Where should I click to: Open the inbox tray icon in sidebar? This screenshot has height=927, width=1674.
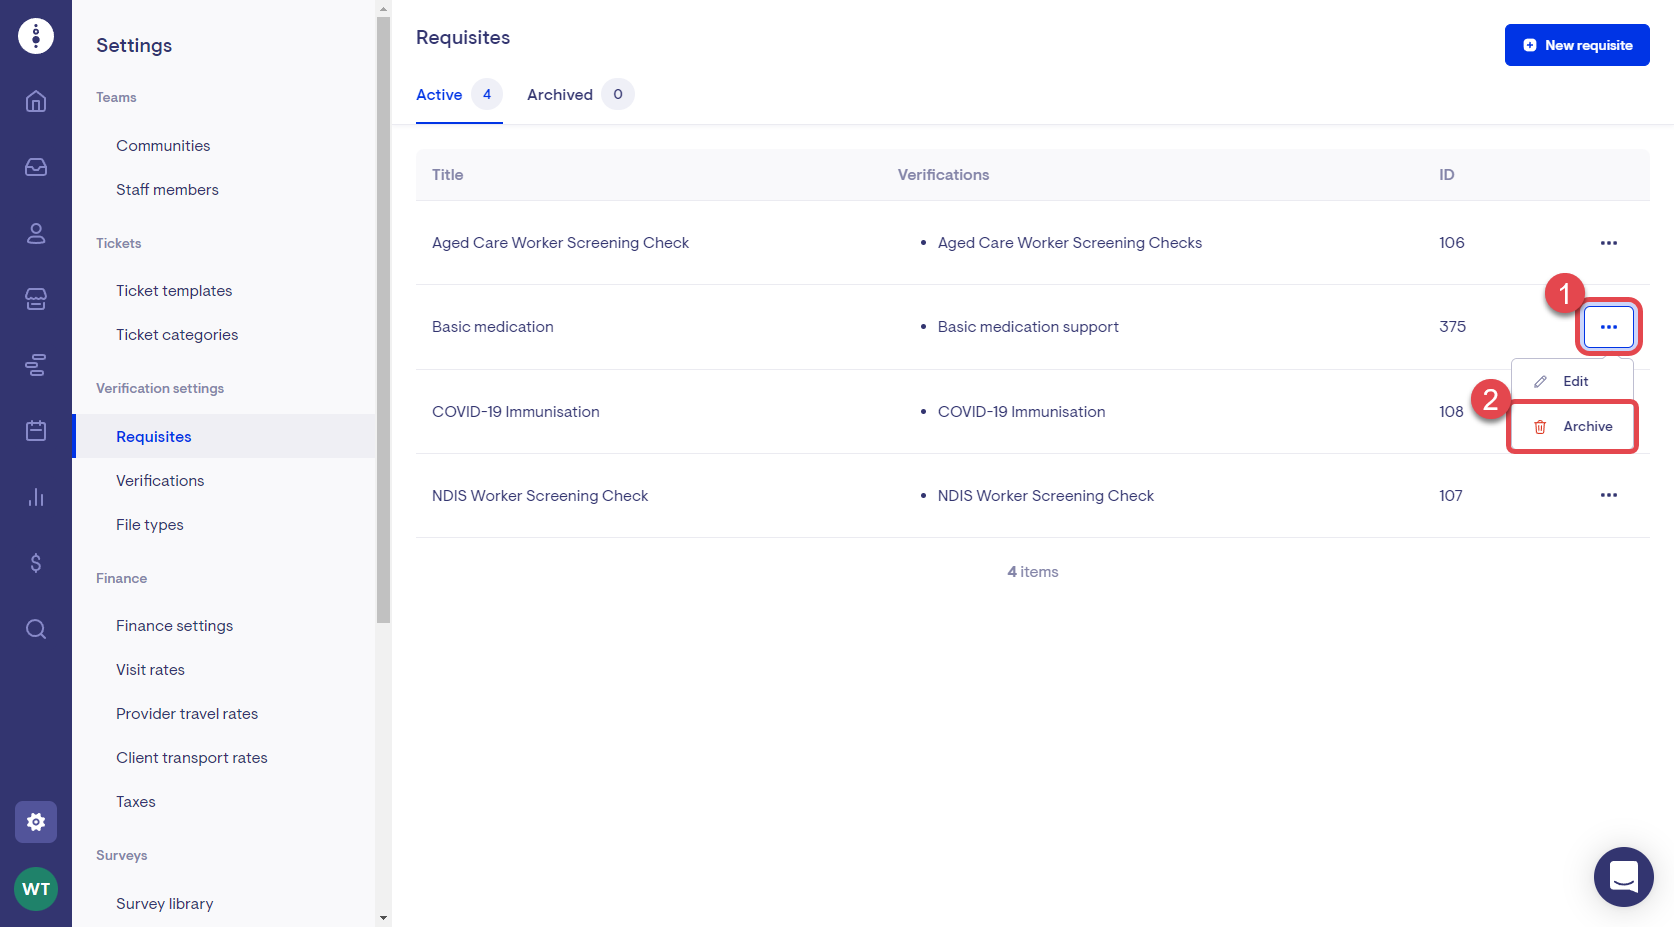tap(36, 167)
